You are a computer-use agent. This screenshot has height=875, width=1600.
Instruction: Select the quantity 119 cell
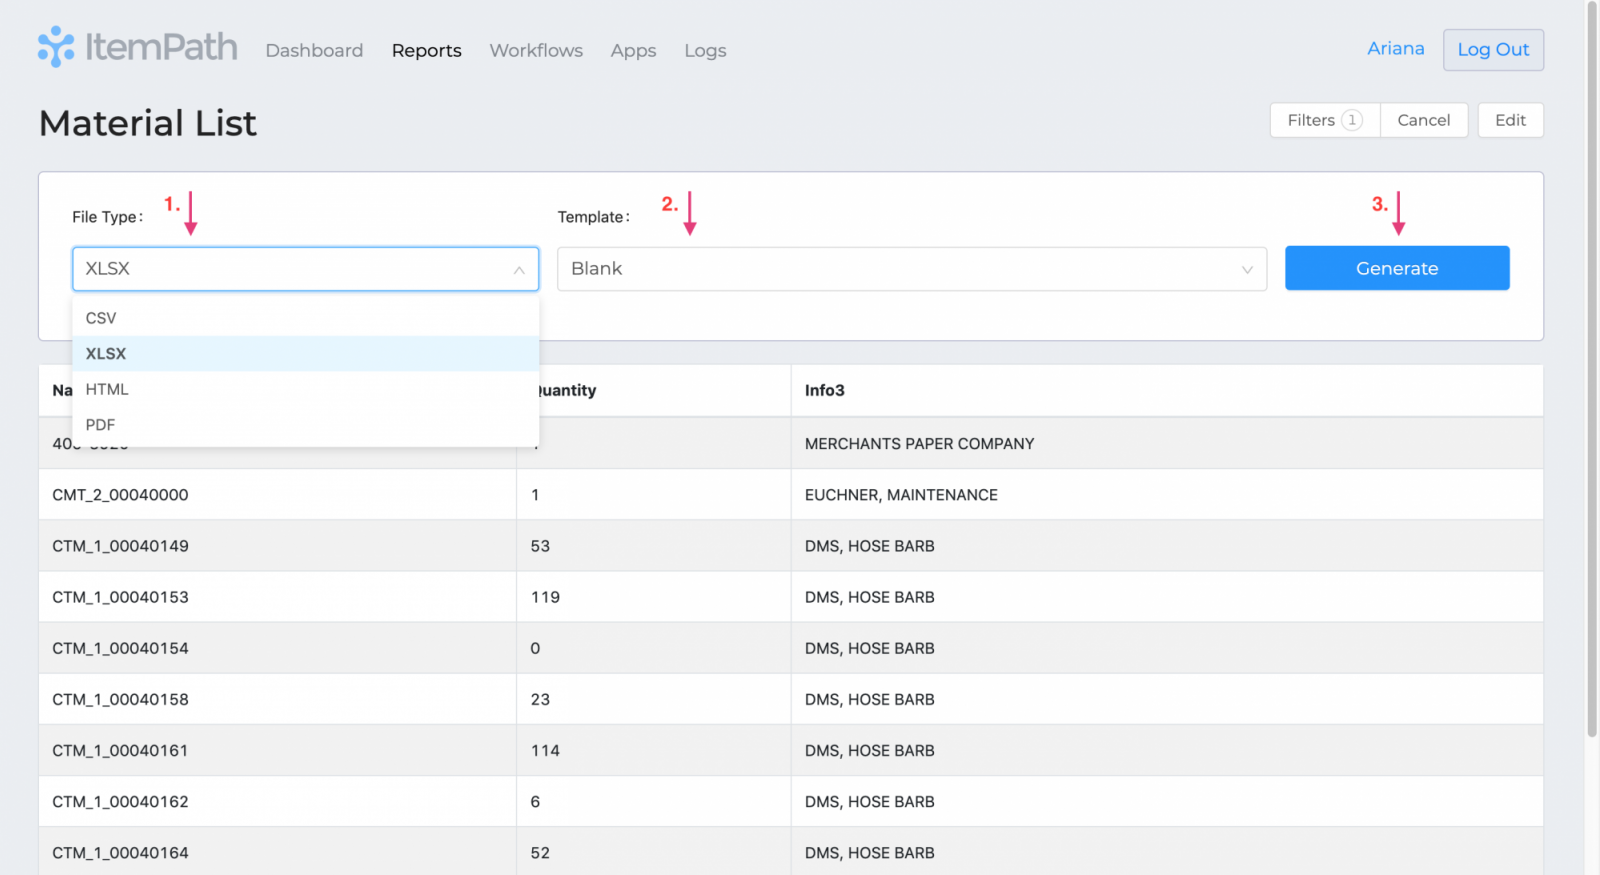[654, 597]
